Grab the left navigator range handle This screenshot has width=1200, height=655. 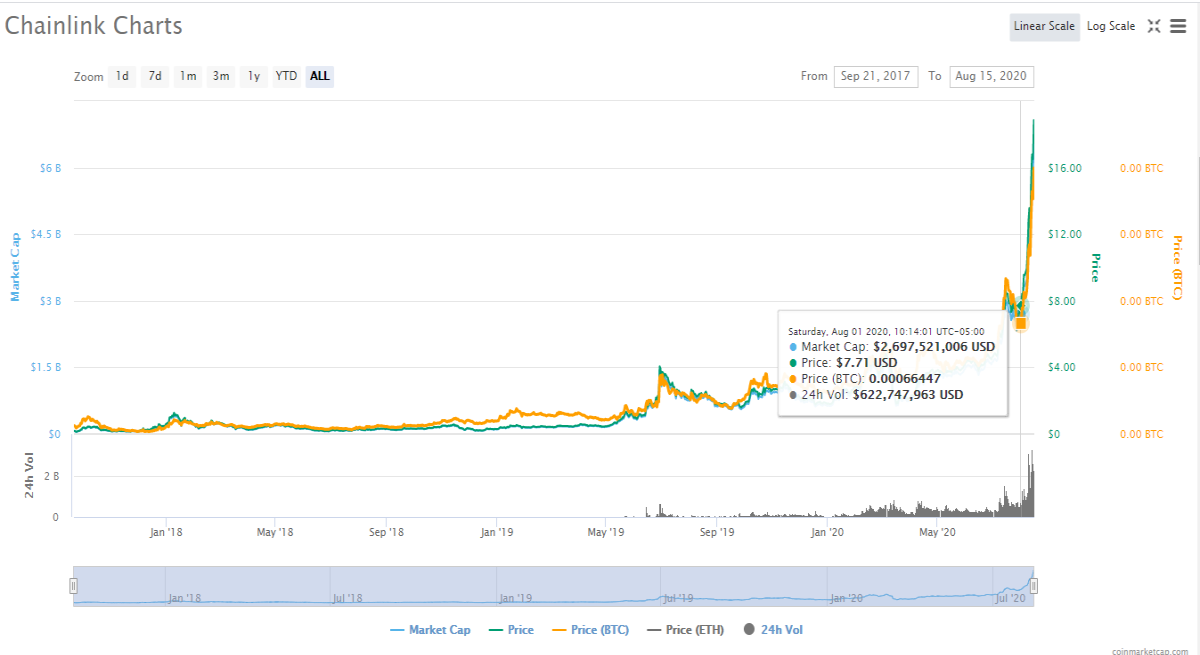[x=73, y=586]
